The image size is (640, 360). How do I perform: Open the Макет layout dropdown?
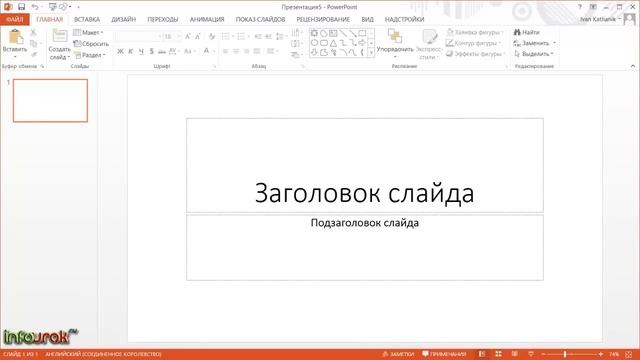tap(88, 32)
